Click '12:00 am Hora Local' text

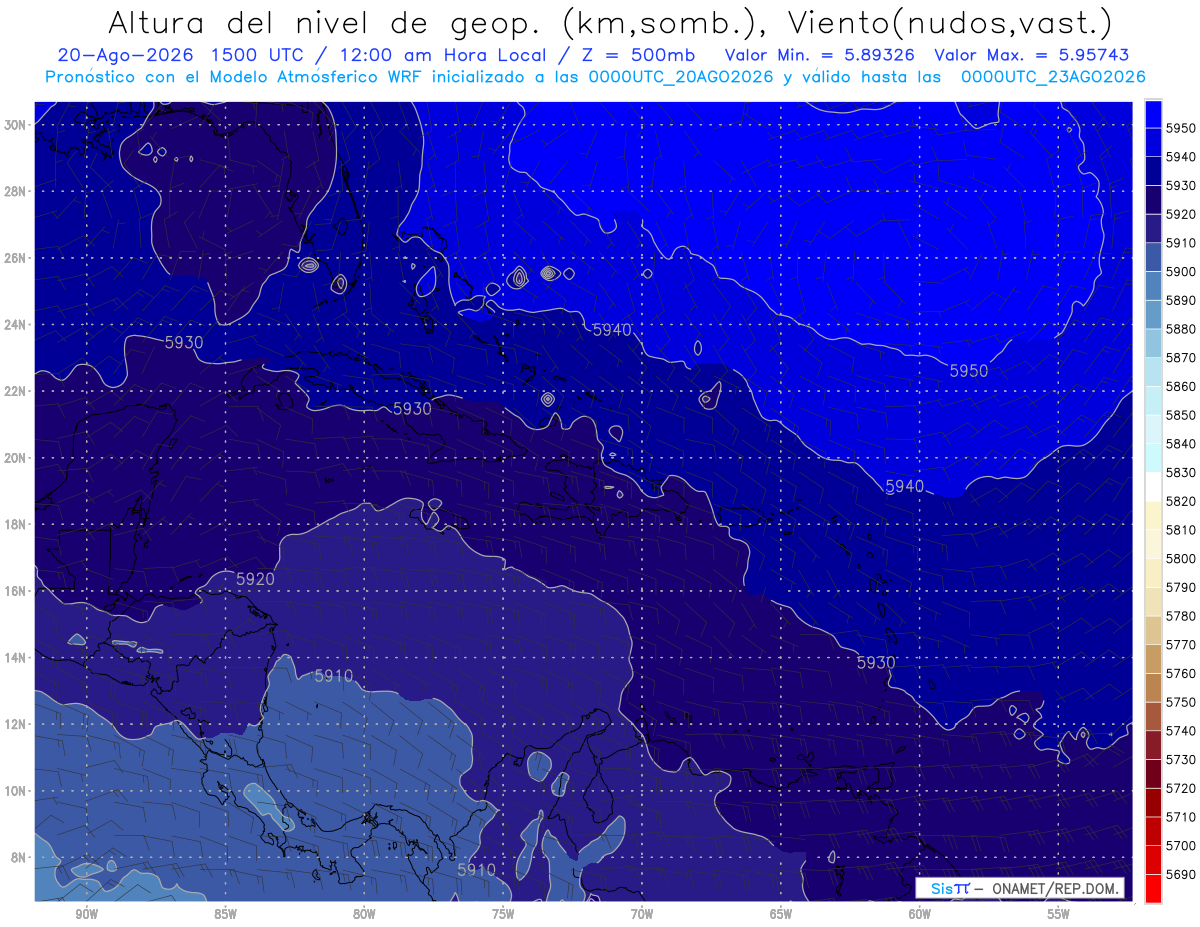click(445, 55)
